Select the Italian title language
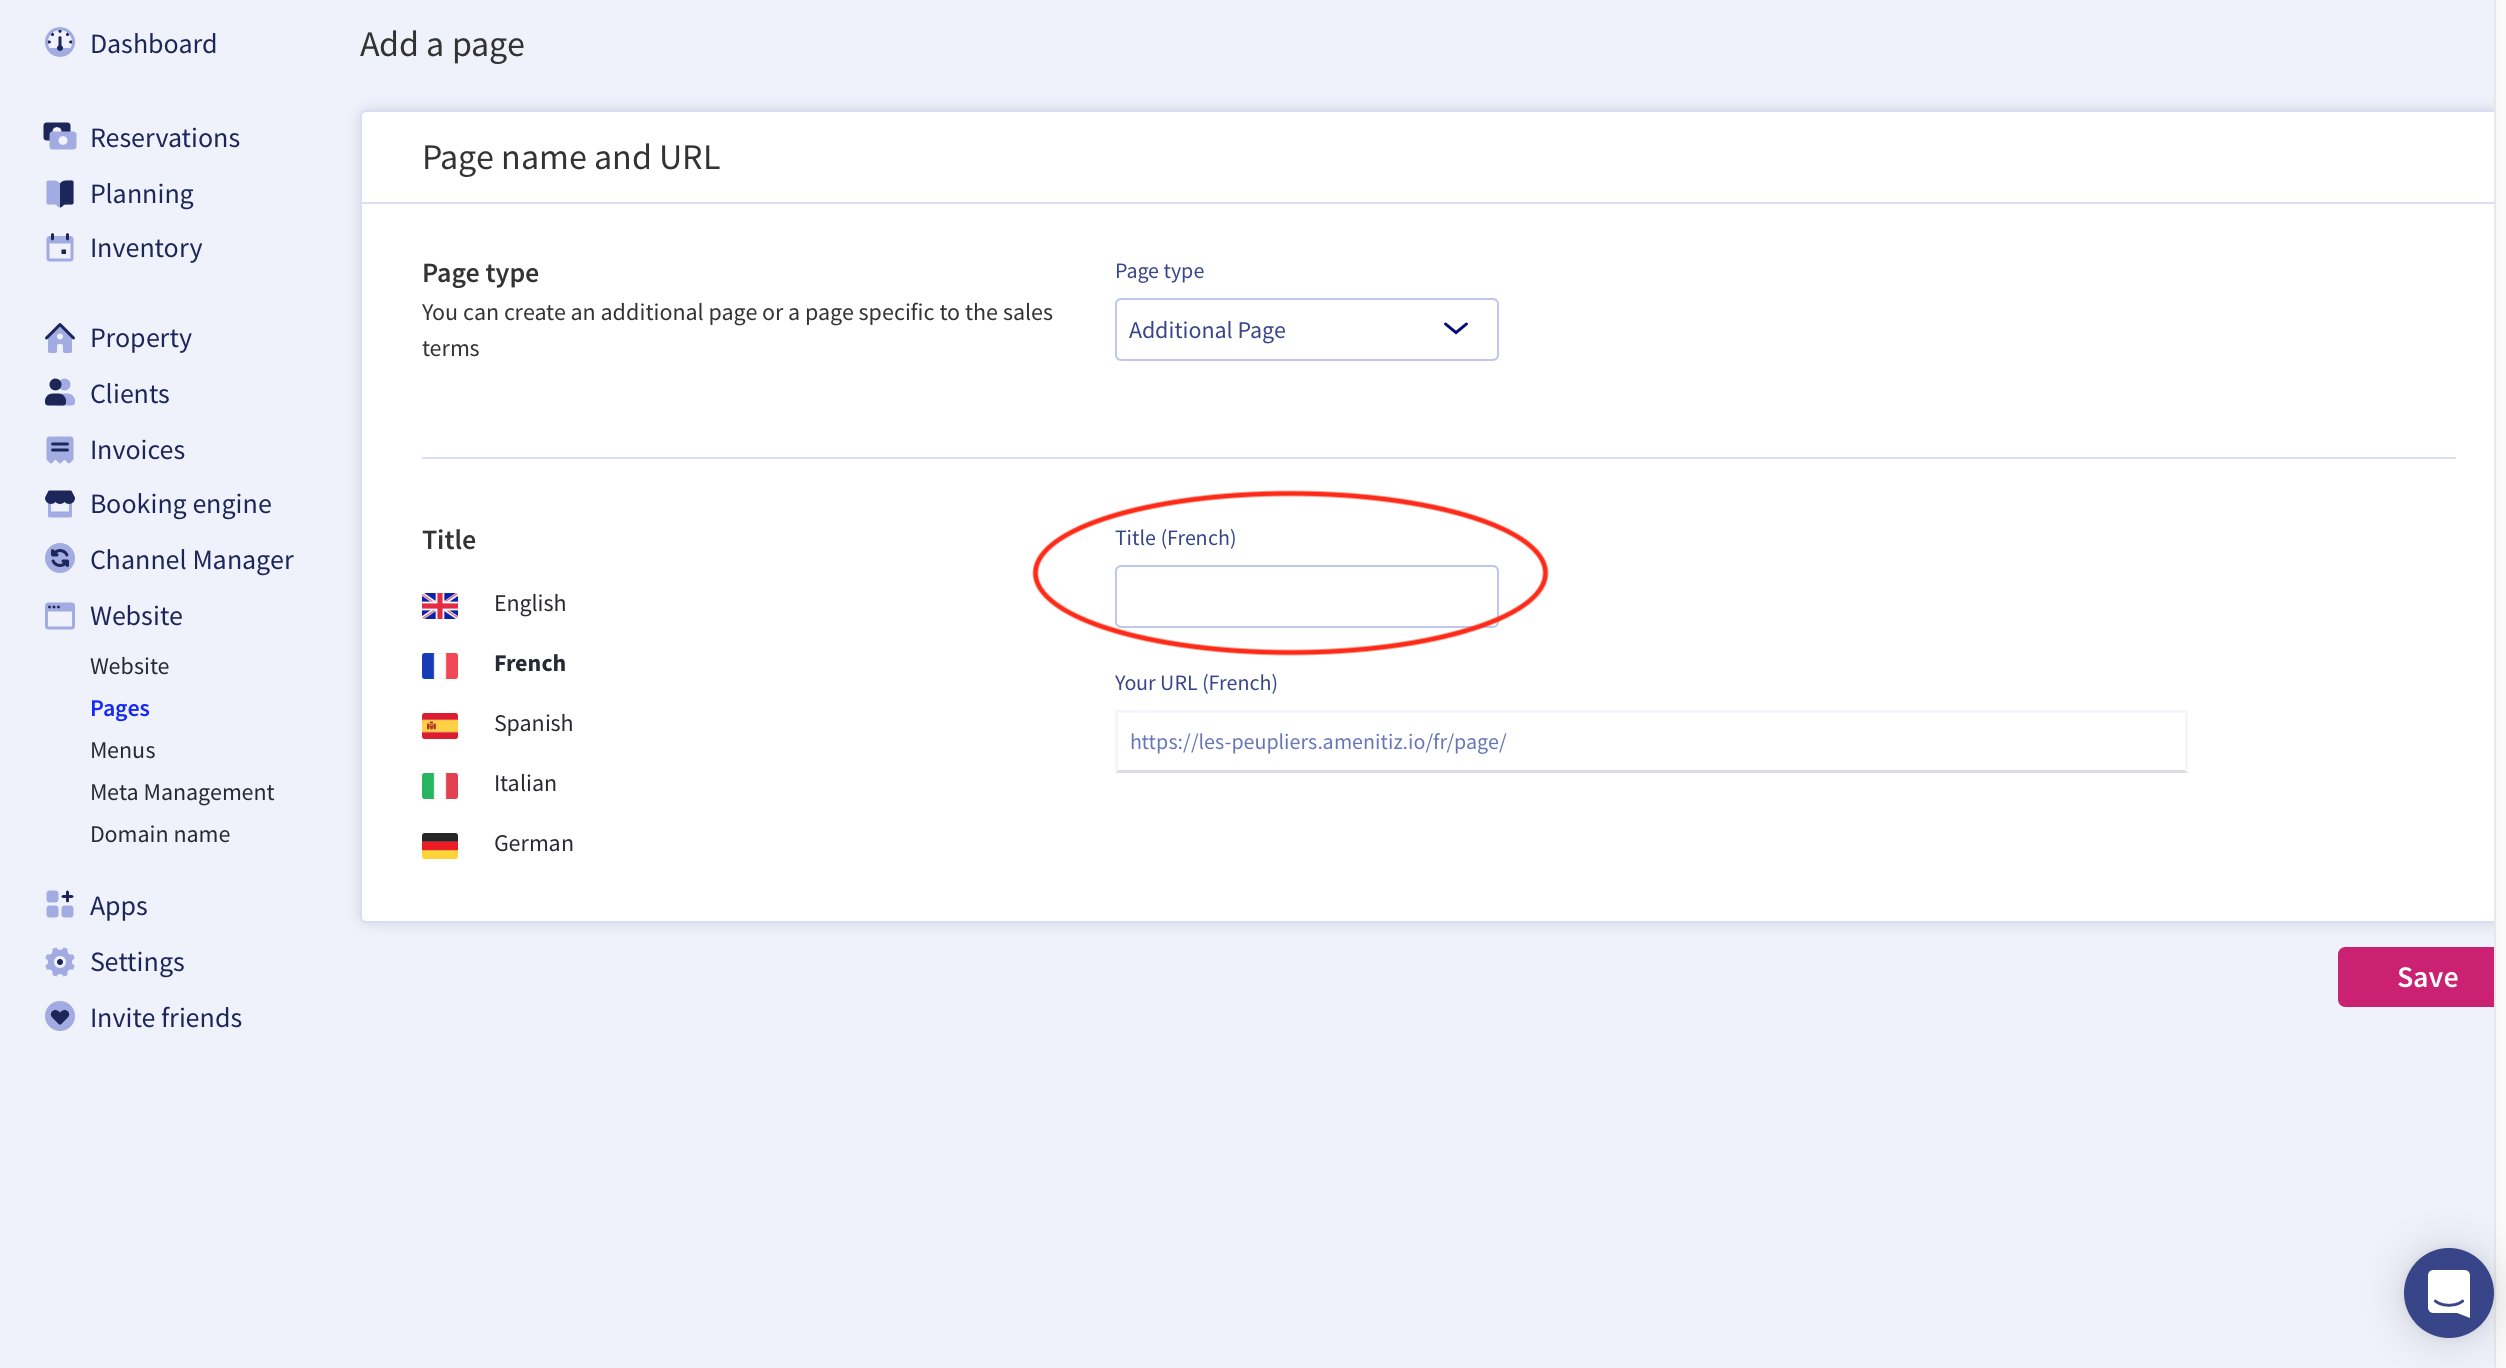Screen dimensions: 2506x1368 [525, 783]
